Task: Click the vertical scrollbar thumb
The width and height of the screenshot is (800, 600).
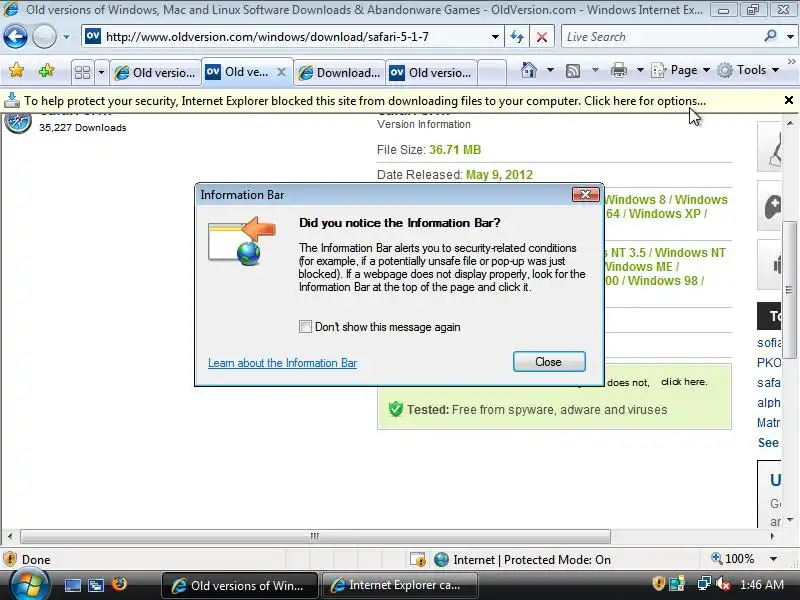Action: [790, 290]
